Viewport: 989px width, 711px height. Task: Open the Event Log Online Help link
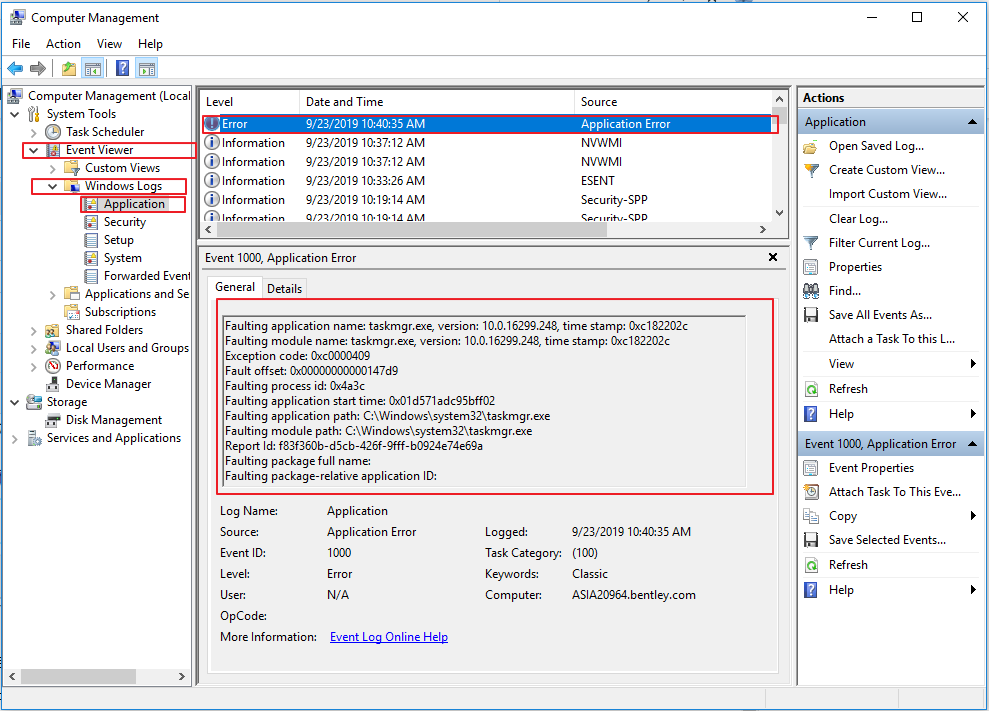pyautogui.click(x=388, y=637)
